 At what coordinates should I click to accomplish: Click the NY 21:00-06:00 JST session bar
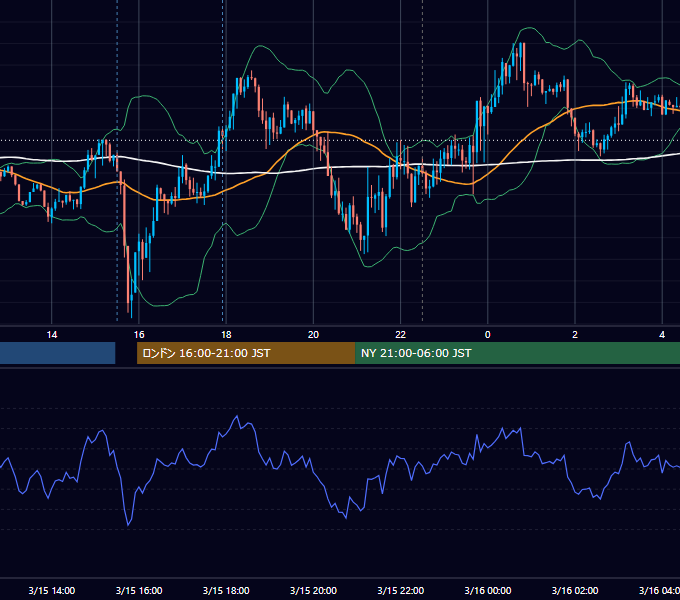click(x=517, y=353)
